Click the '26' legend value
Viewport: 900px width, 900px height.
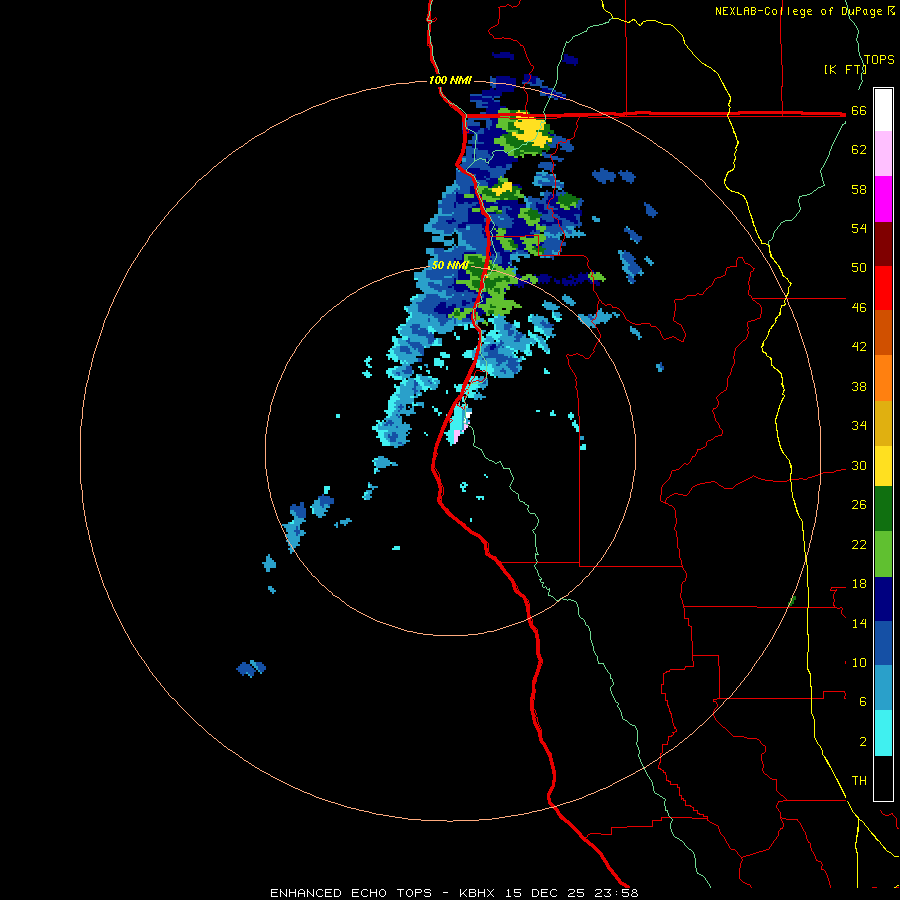859,505
